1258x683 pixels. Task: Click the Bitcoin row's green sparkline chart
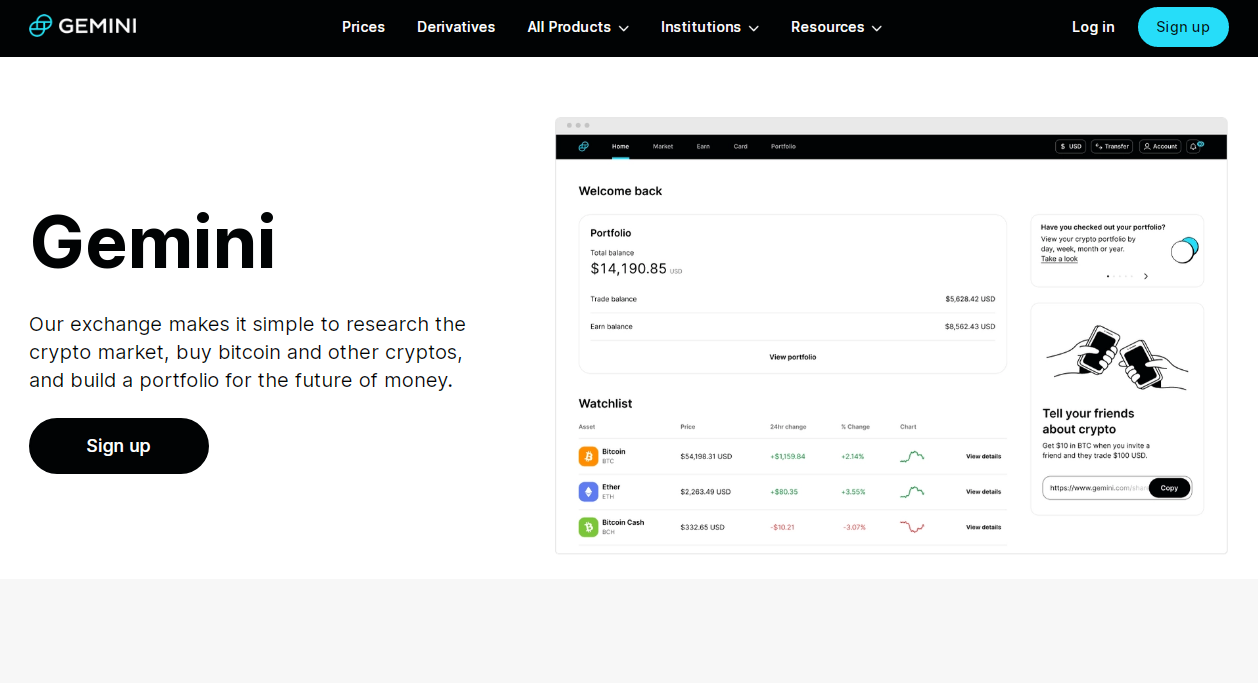click(912, 456)
